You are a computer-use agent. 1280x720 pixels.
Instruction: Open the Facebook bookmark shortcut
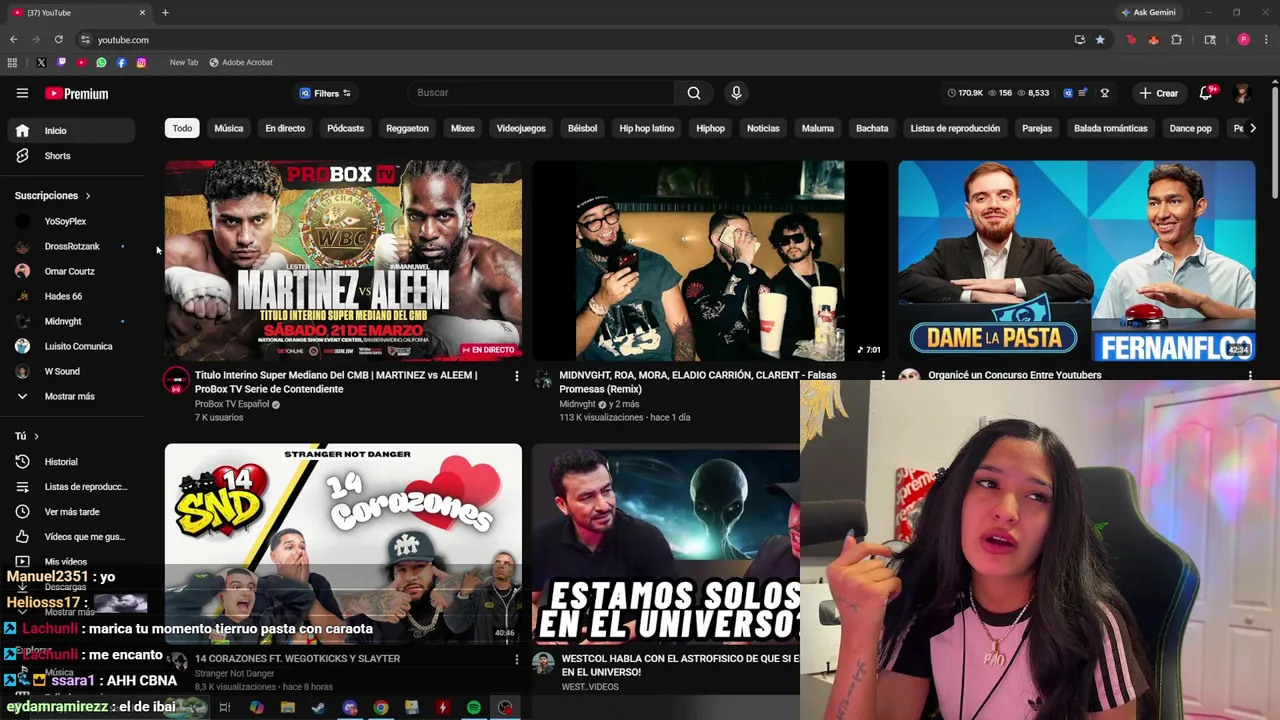pyautogui.click(x=121, y=62)
